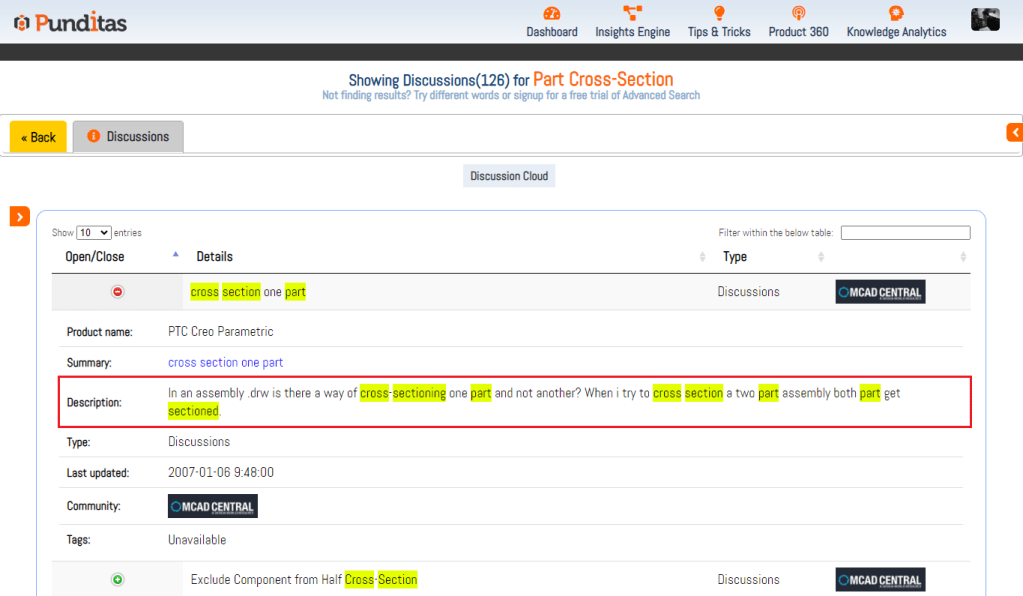
Task: Click the MCAD Central logo in first row
Action: point(880,292)
